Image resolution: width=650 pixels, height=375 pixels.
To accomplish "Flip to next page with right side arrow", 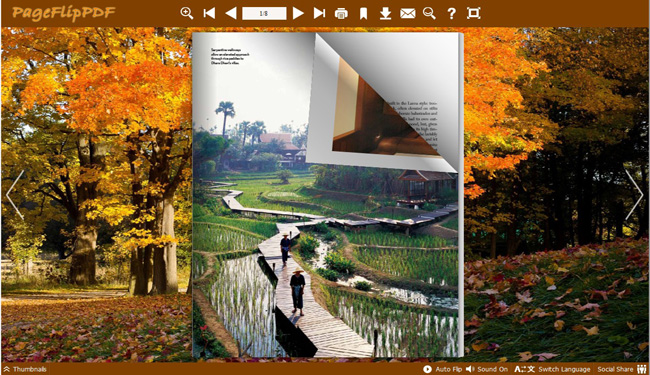I will pyautogui.click(x=634, y=195).
